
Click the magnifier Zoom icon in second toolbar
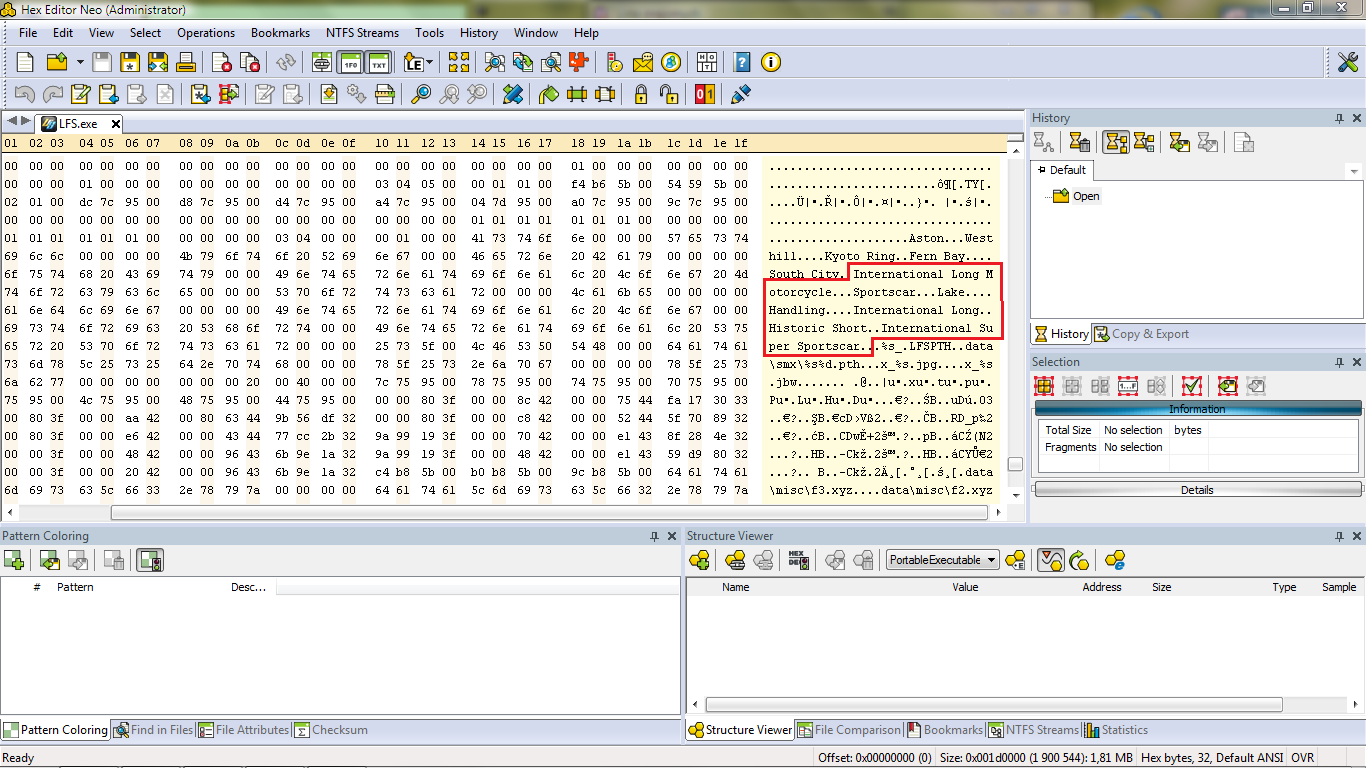[x=421, y=94]
